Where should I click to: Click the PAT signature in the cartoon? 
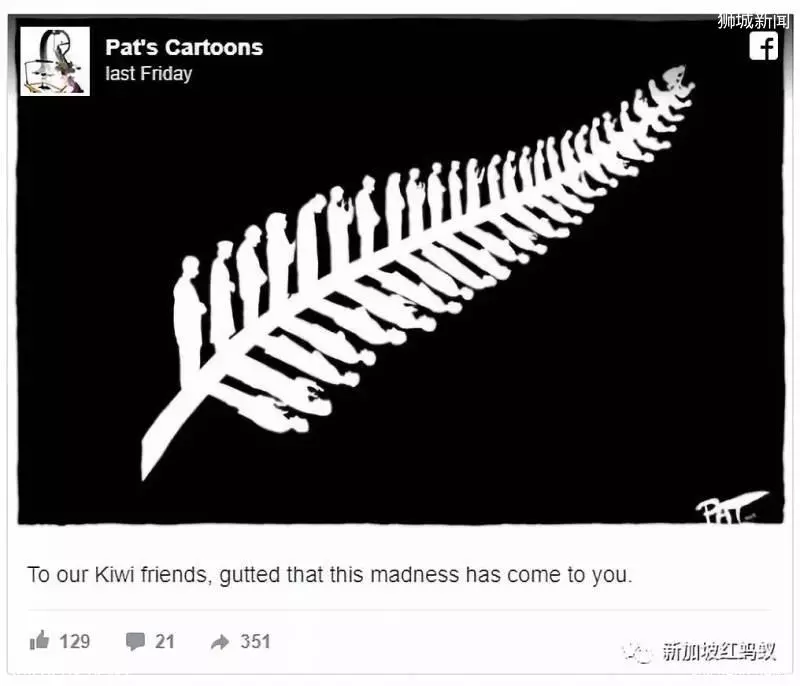click(x=730, y=507)
